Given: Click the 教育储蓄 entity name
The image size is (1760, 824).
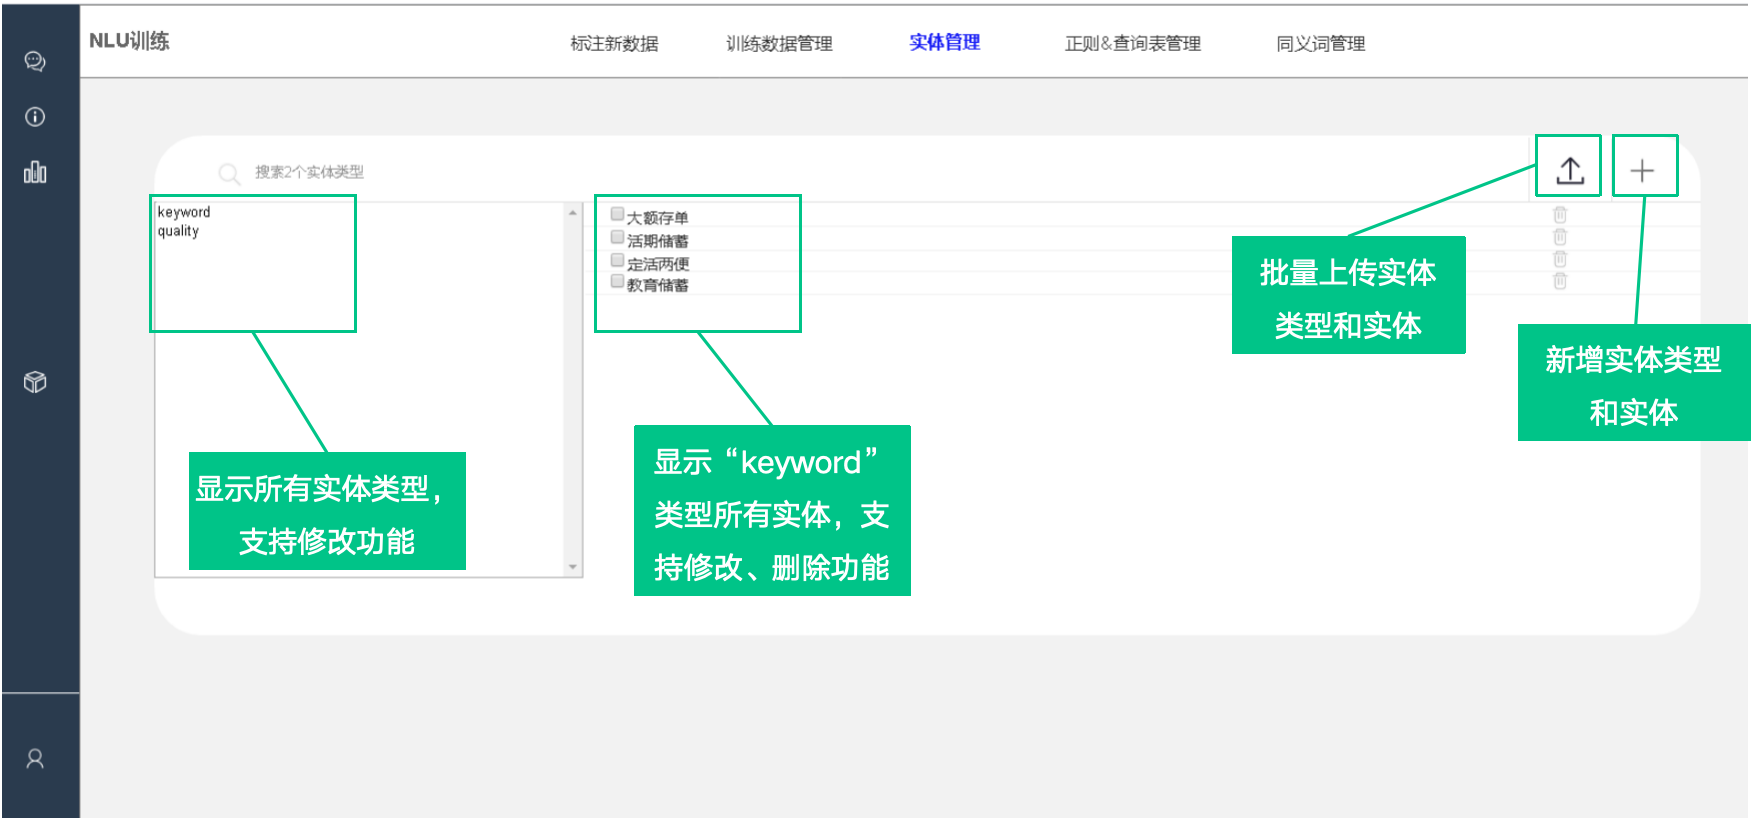Looking at the screenshot, I should tap(657, 285).
